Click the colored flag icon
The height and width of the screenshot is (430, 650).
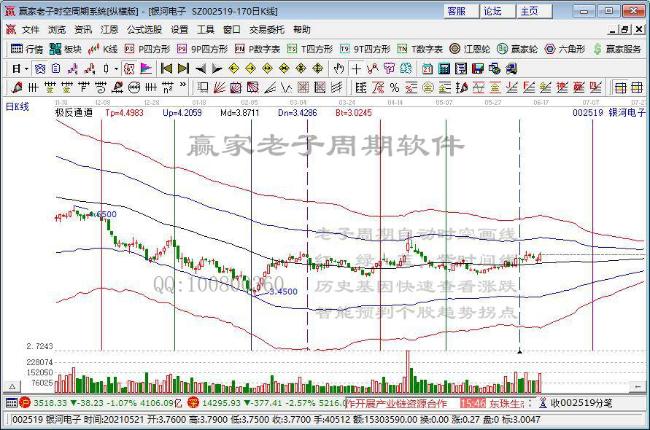pyautogui.click(x=146, y=68)
